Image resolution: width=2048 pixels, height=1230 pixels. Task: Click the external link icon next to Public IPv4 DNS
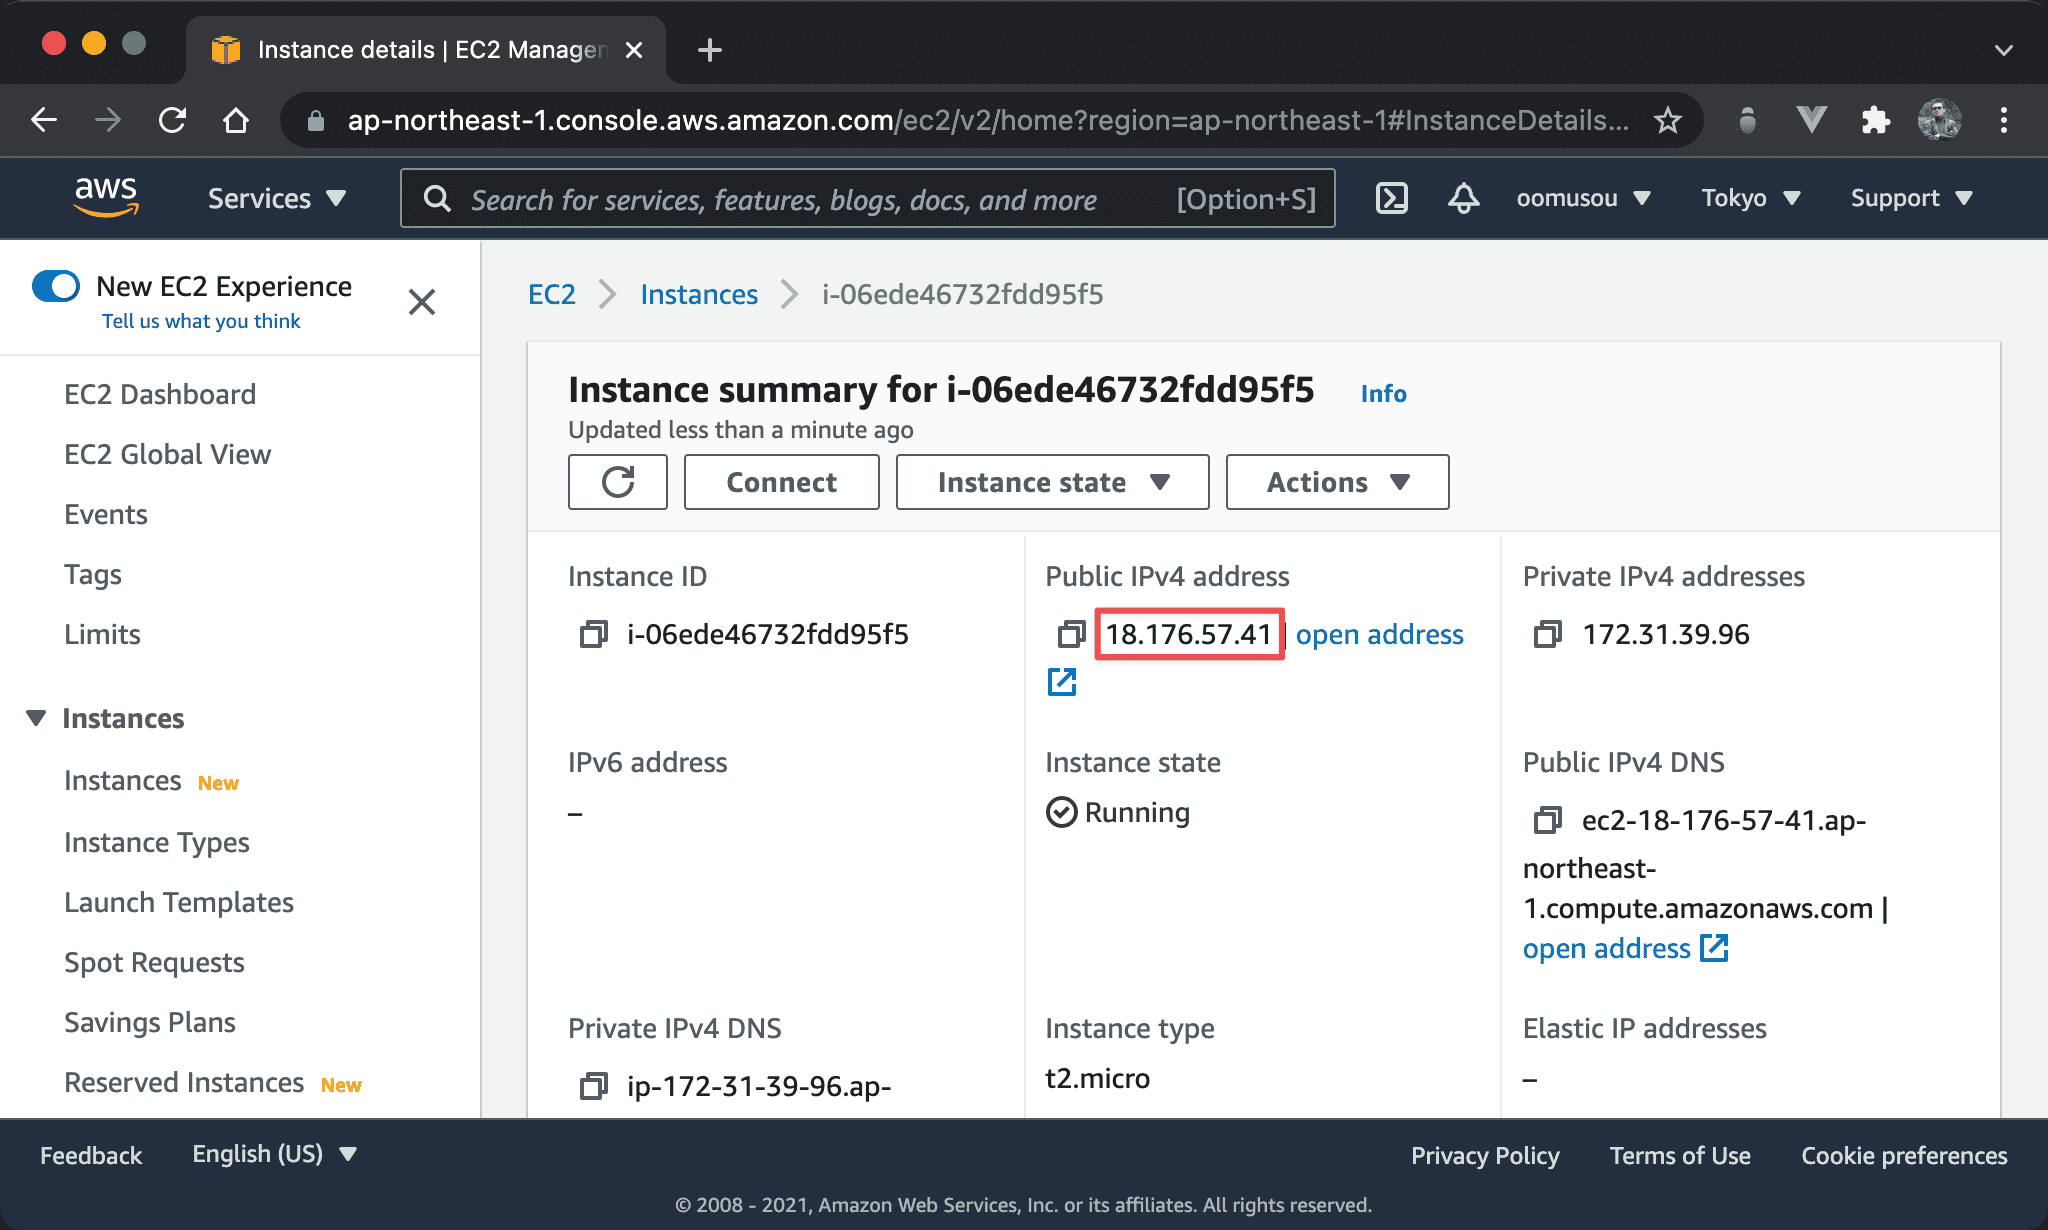click(1714, 946)
